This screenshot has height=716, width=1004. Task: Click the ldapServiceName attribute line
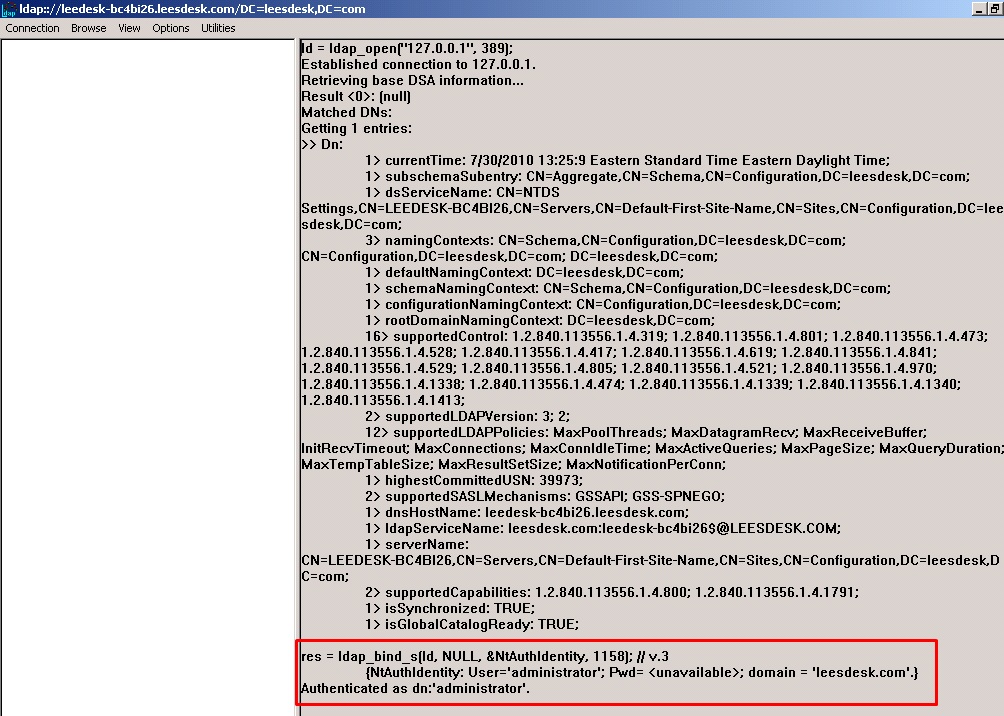click(x=603, y=528)
